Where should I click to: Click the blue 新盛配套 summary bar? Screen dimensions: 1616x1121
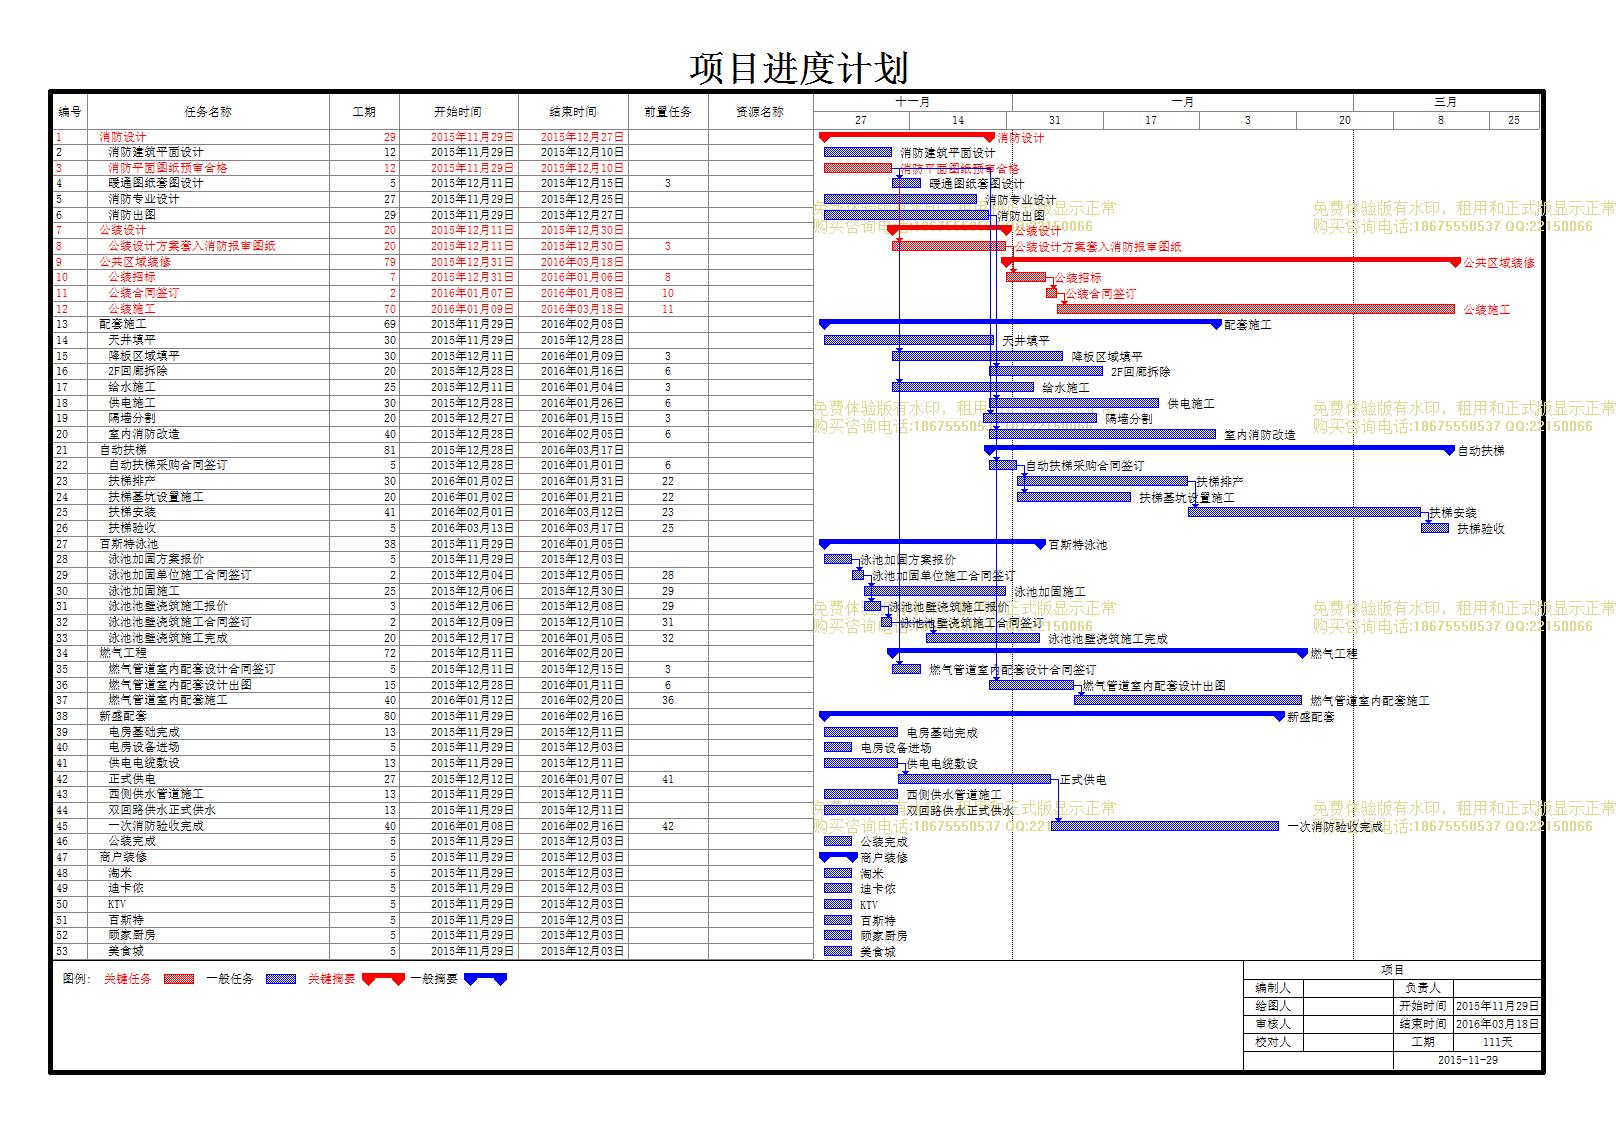pos(1052,715)
